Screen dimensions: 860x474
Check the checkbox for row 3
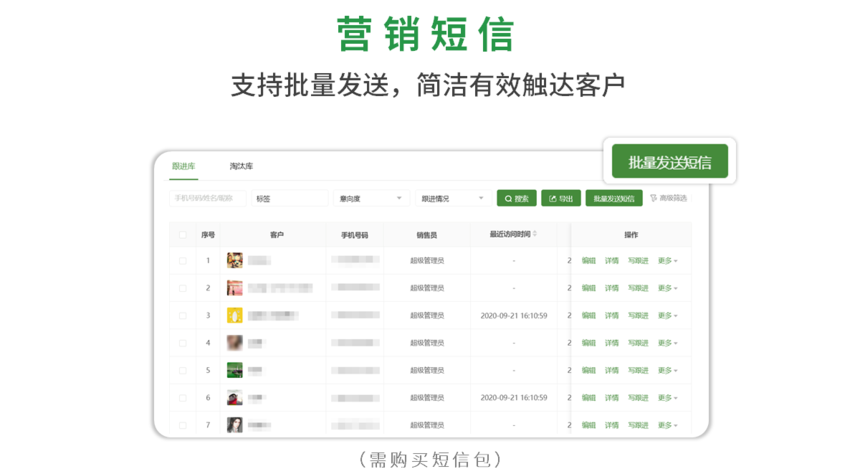(182, 316)
